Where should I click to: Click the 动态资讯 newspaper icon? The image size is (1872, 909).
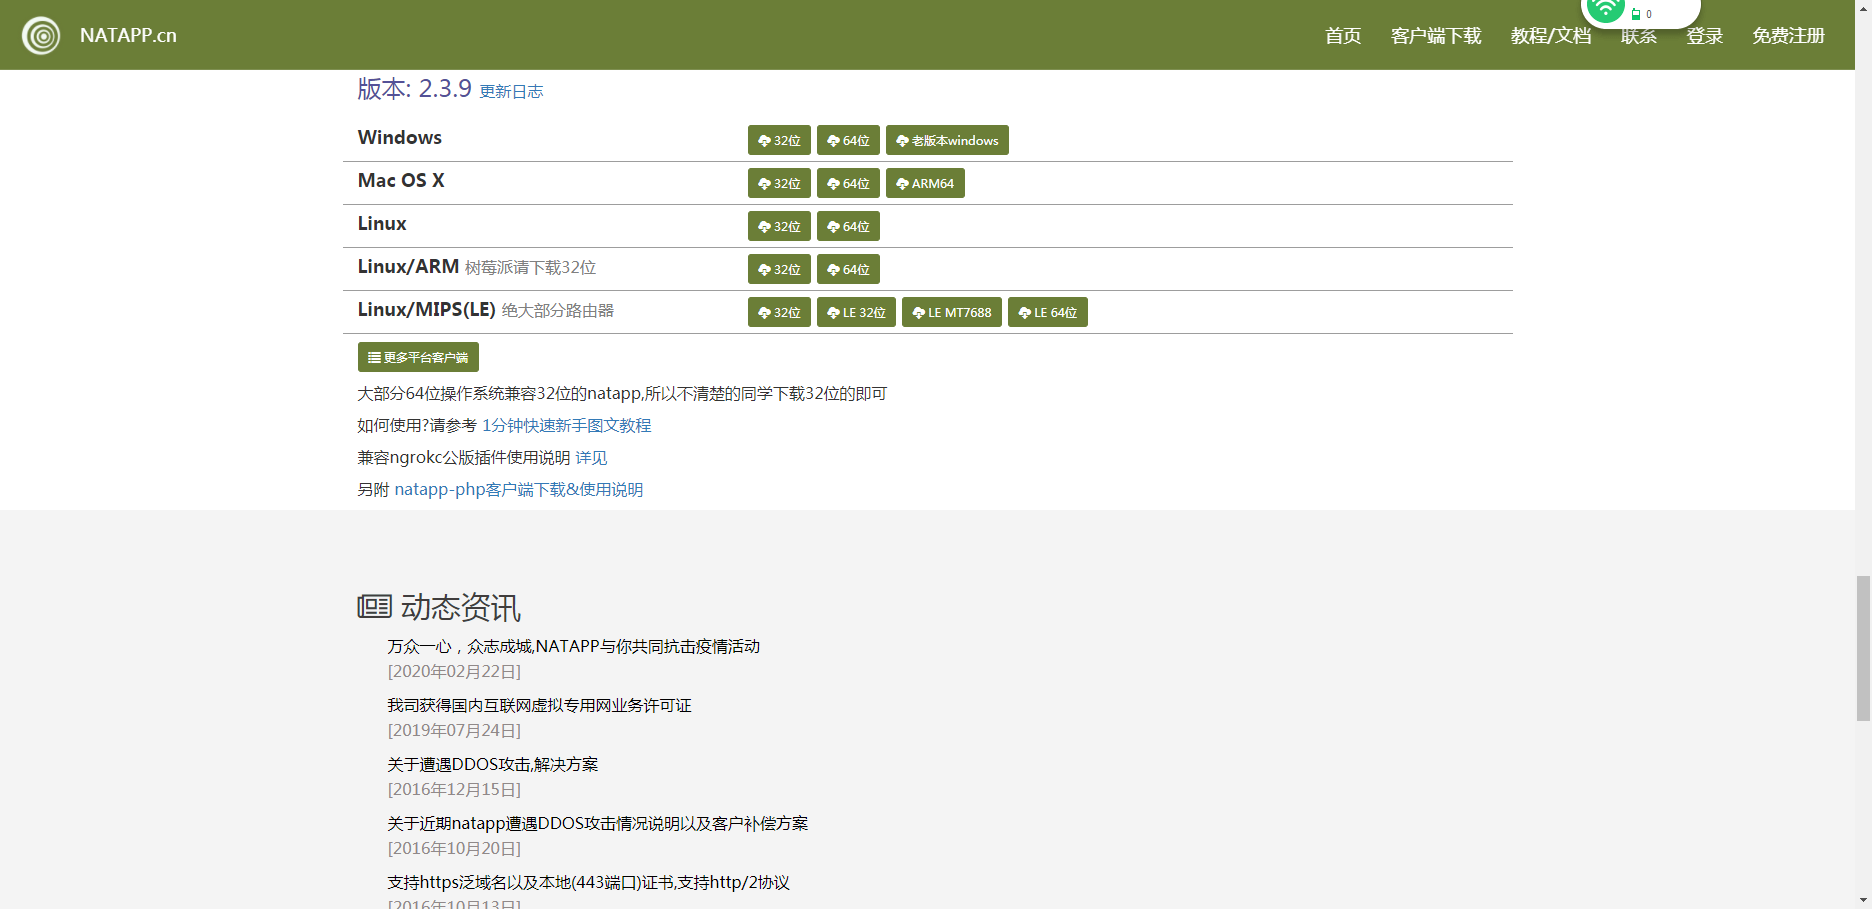click(374, 606)
